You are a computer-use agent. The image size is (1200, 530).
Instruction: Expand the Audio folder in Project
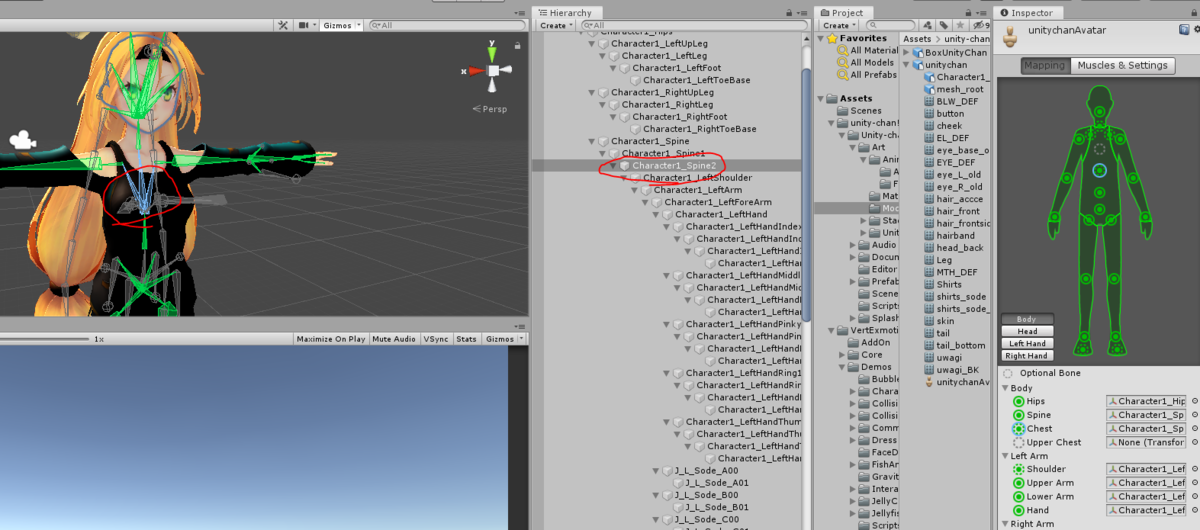click(854, 244)
